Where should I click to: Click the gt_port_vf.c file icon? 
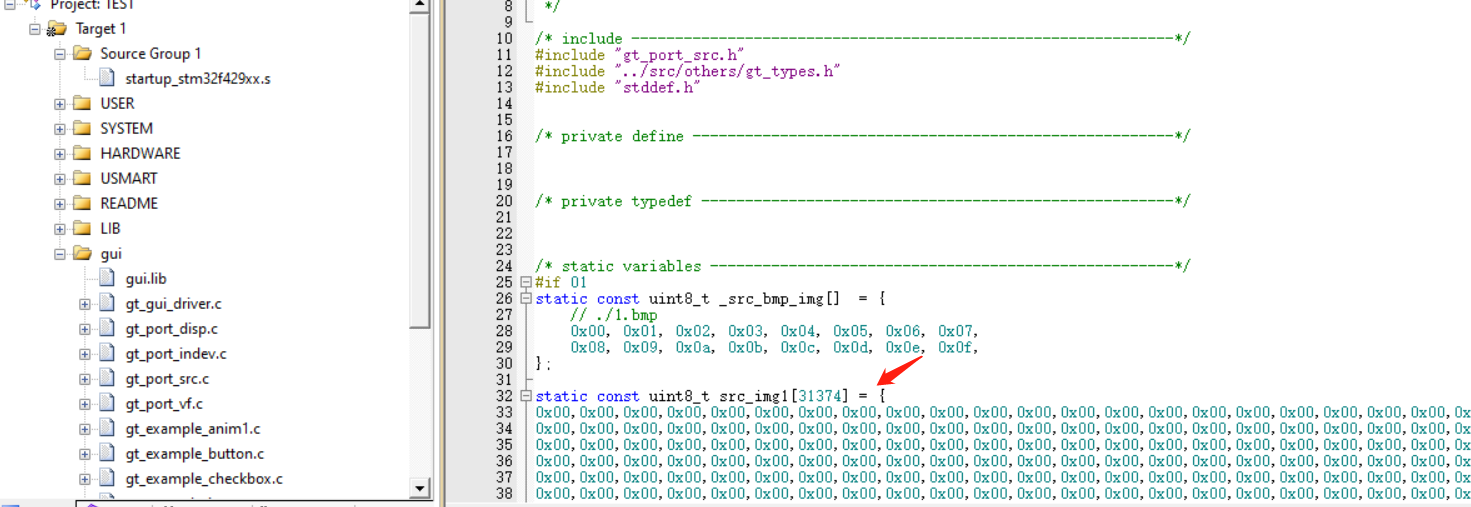107,404
